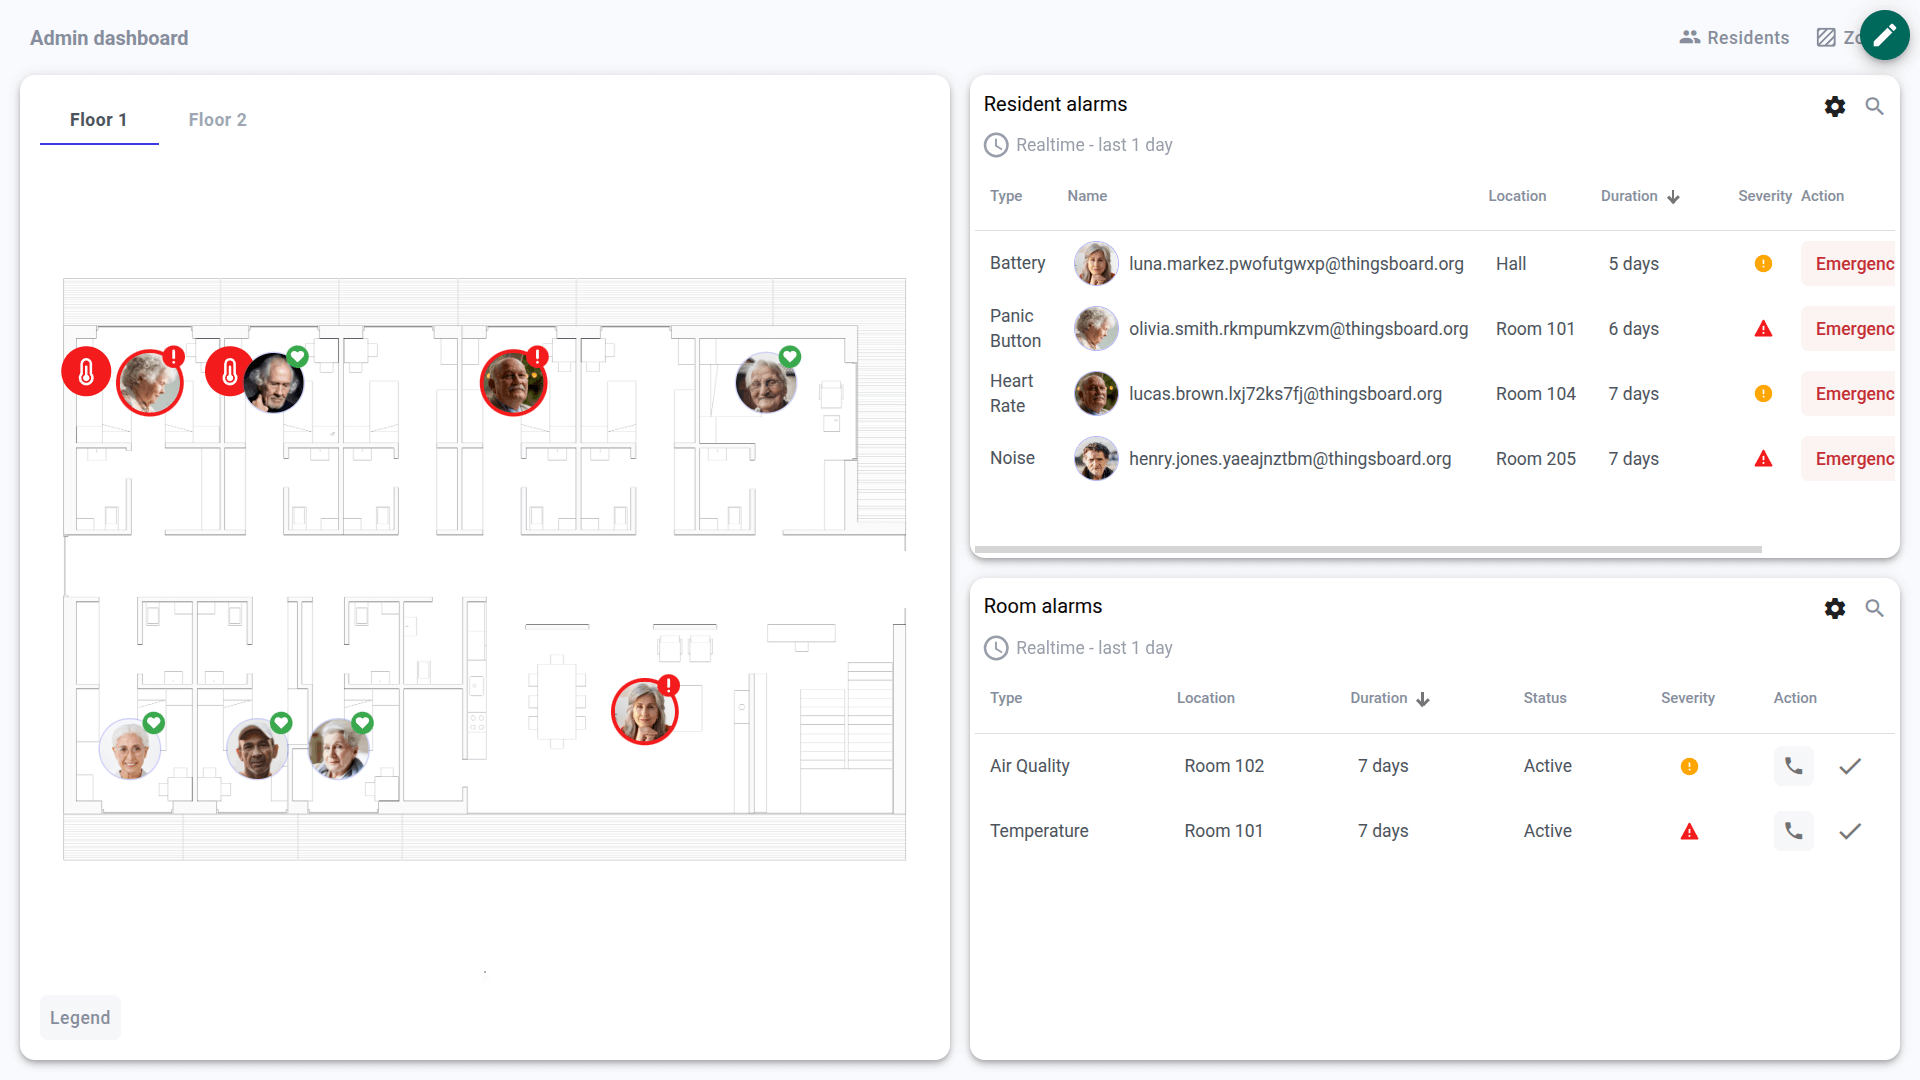
Task: Click the Legend button
Action: pos(80,1017)
